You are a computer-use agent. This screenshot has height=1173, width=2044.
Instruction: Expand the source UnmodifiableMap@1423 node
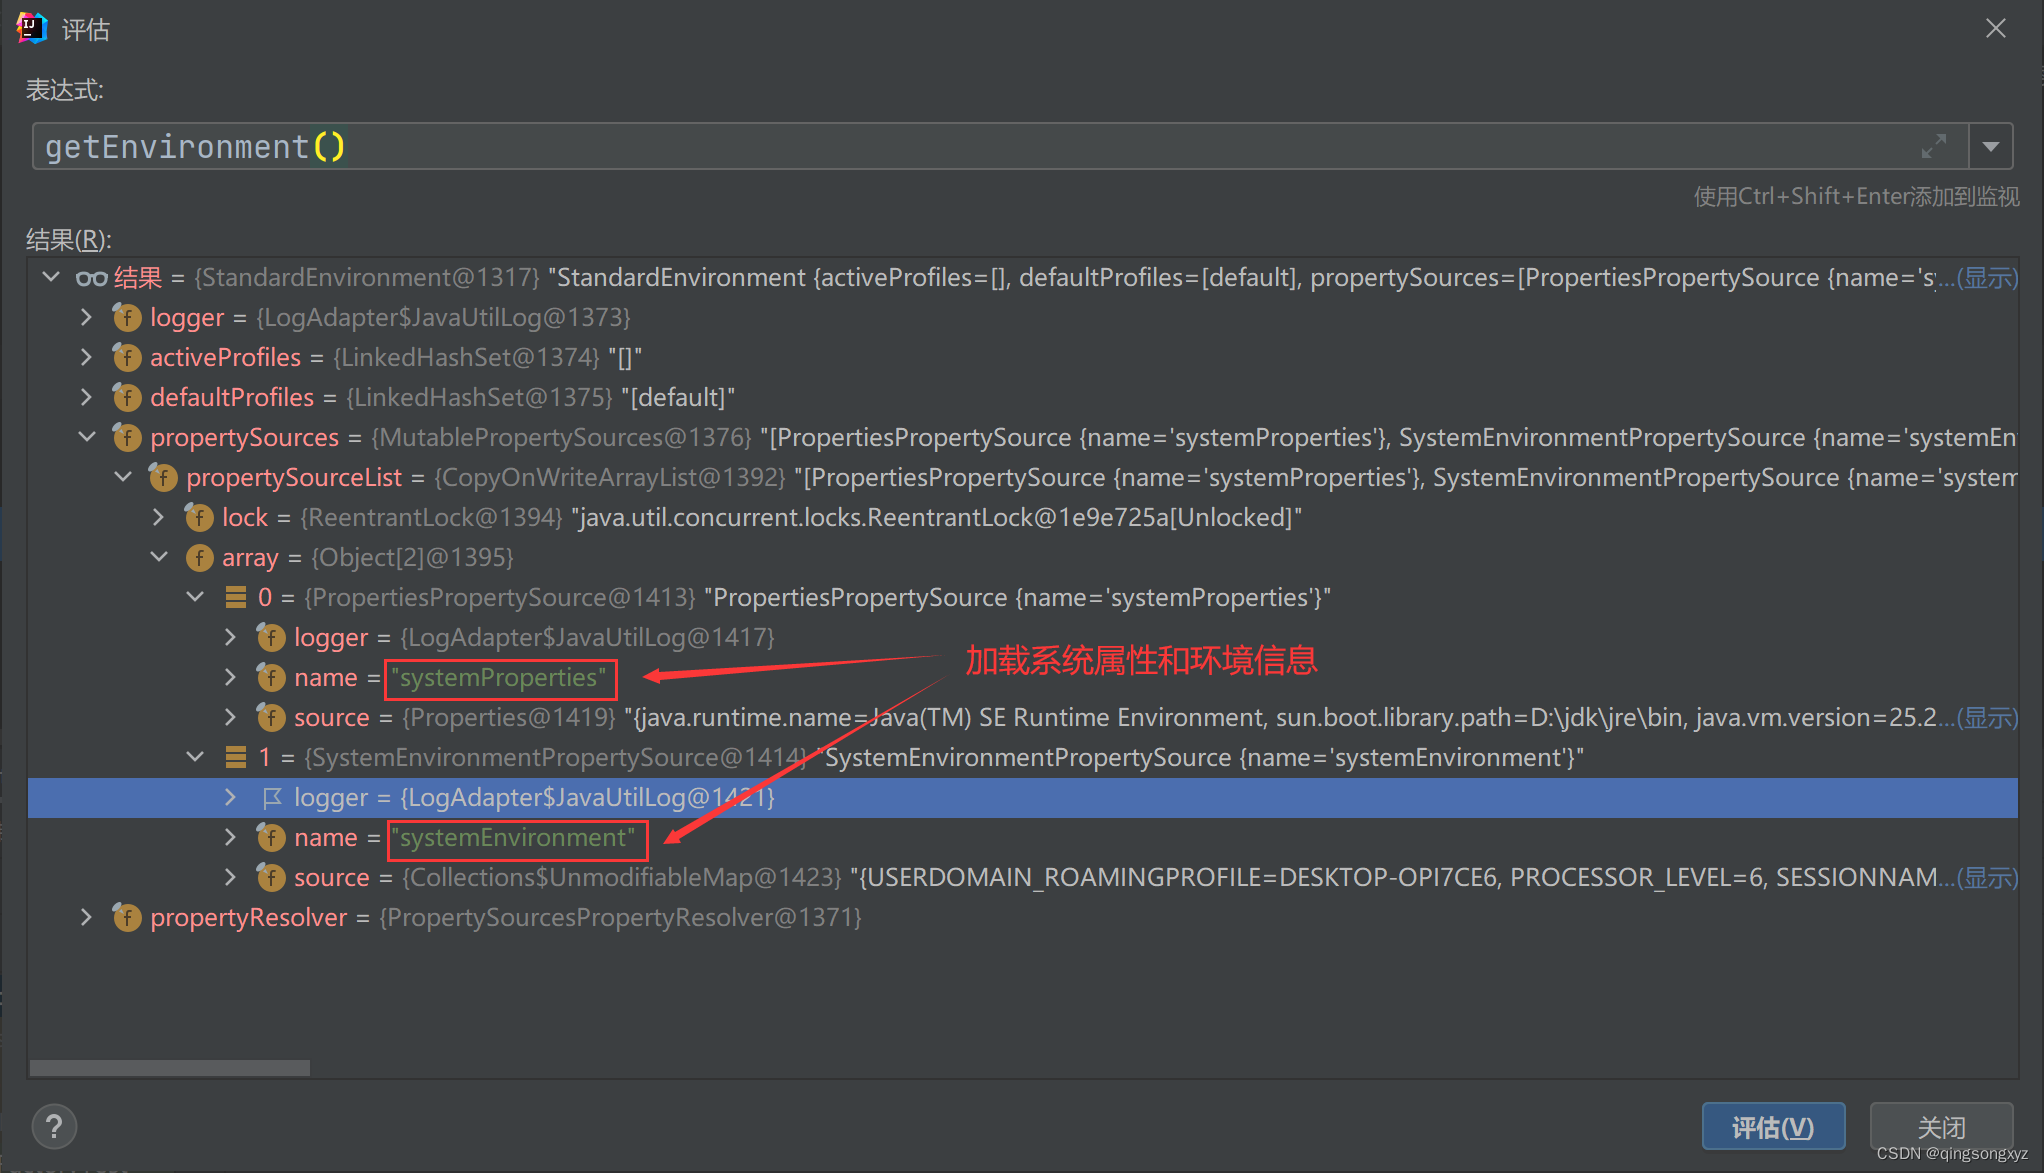pos(231,877)
